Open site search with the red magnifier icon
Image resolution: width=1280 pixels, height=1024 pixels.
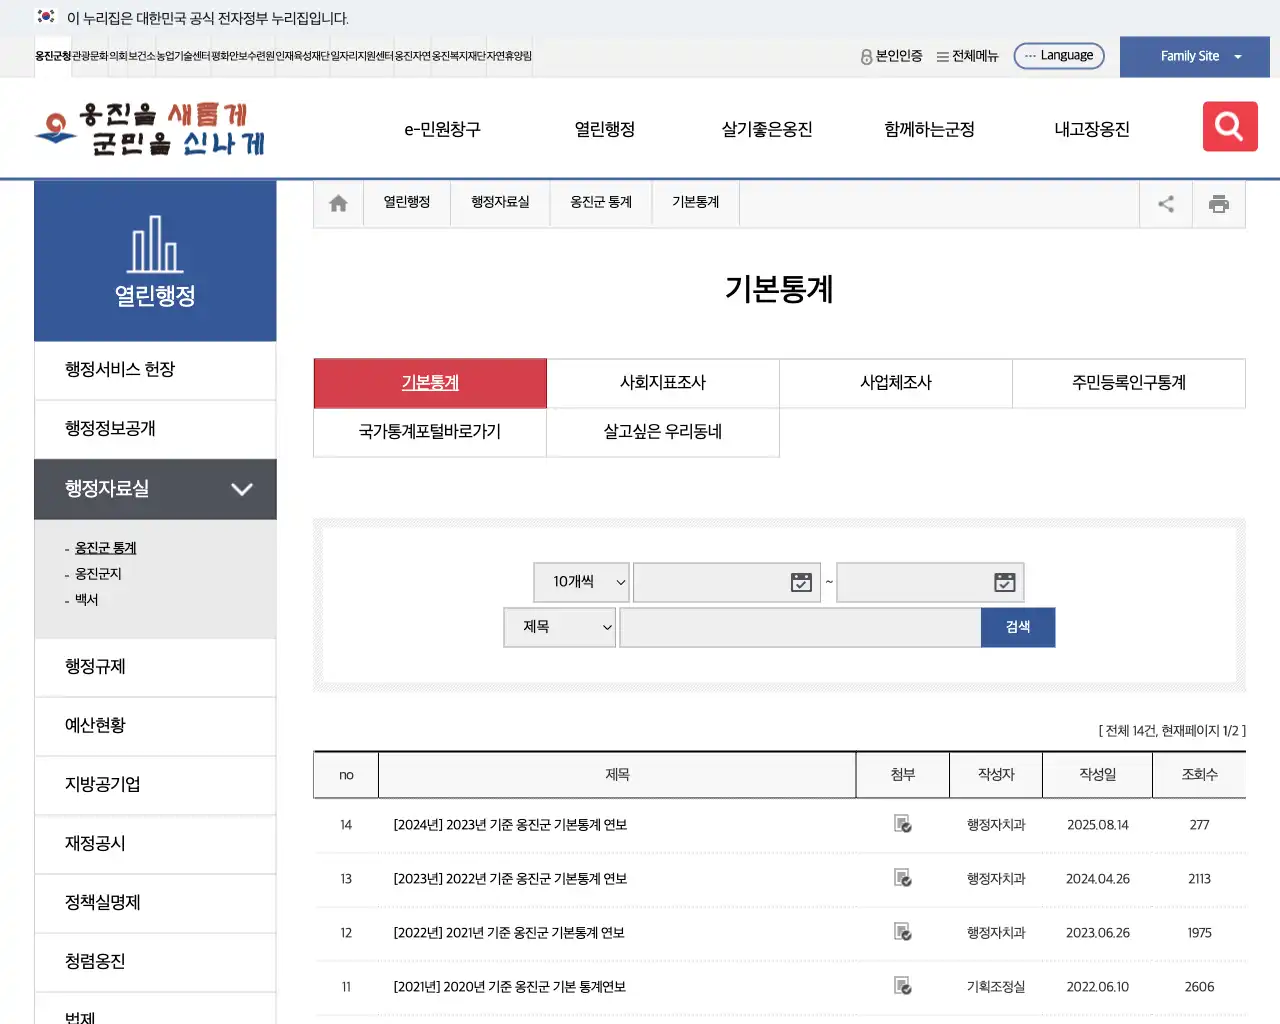[1229, 127]
